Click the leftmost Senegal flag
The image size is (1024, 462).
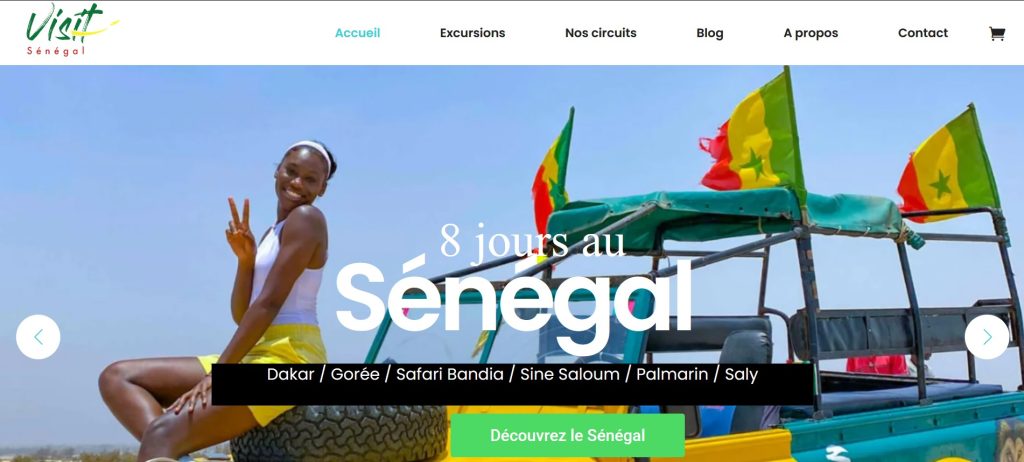pyautogui.click(x=552, y=173)
